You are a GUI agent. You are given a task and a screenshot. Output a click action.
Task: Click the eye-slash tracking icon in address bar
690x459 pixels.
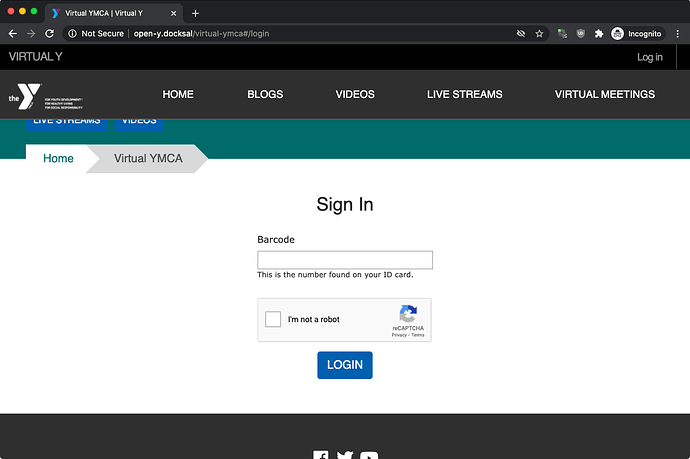521,33
